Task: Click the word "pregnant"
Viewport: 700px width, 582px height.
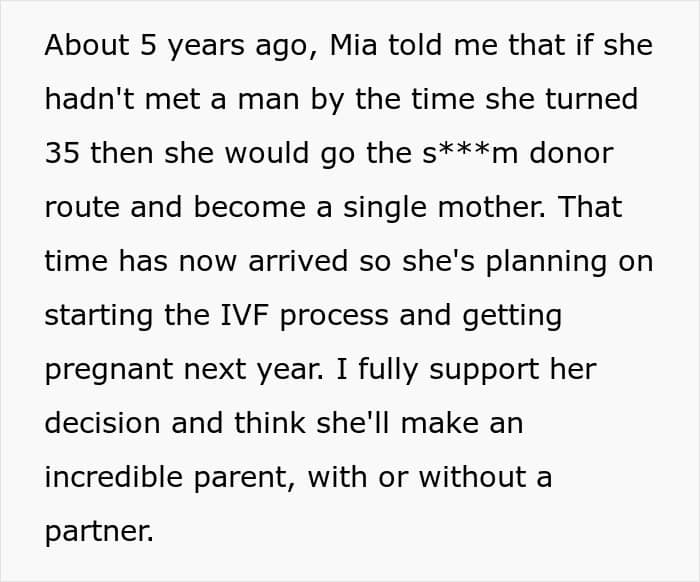Action: pos(109,370)
